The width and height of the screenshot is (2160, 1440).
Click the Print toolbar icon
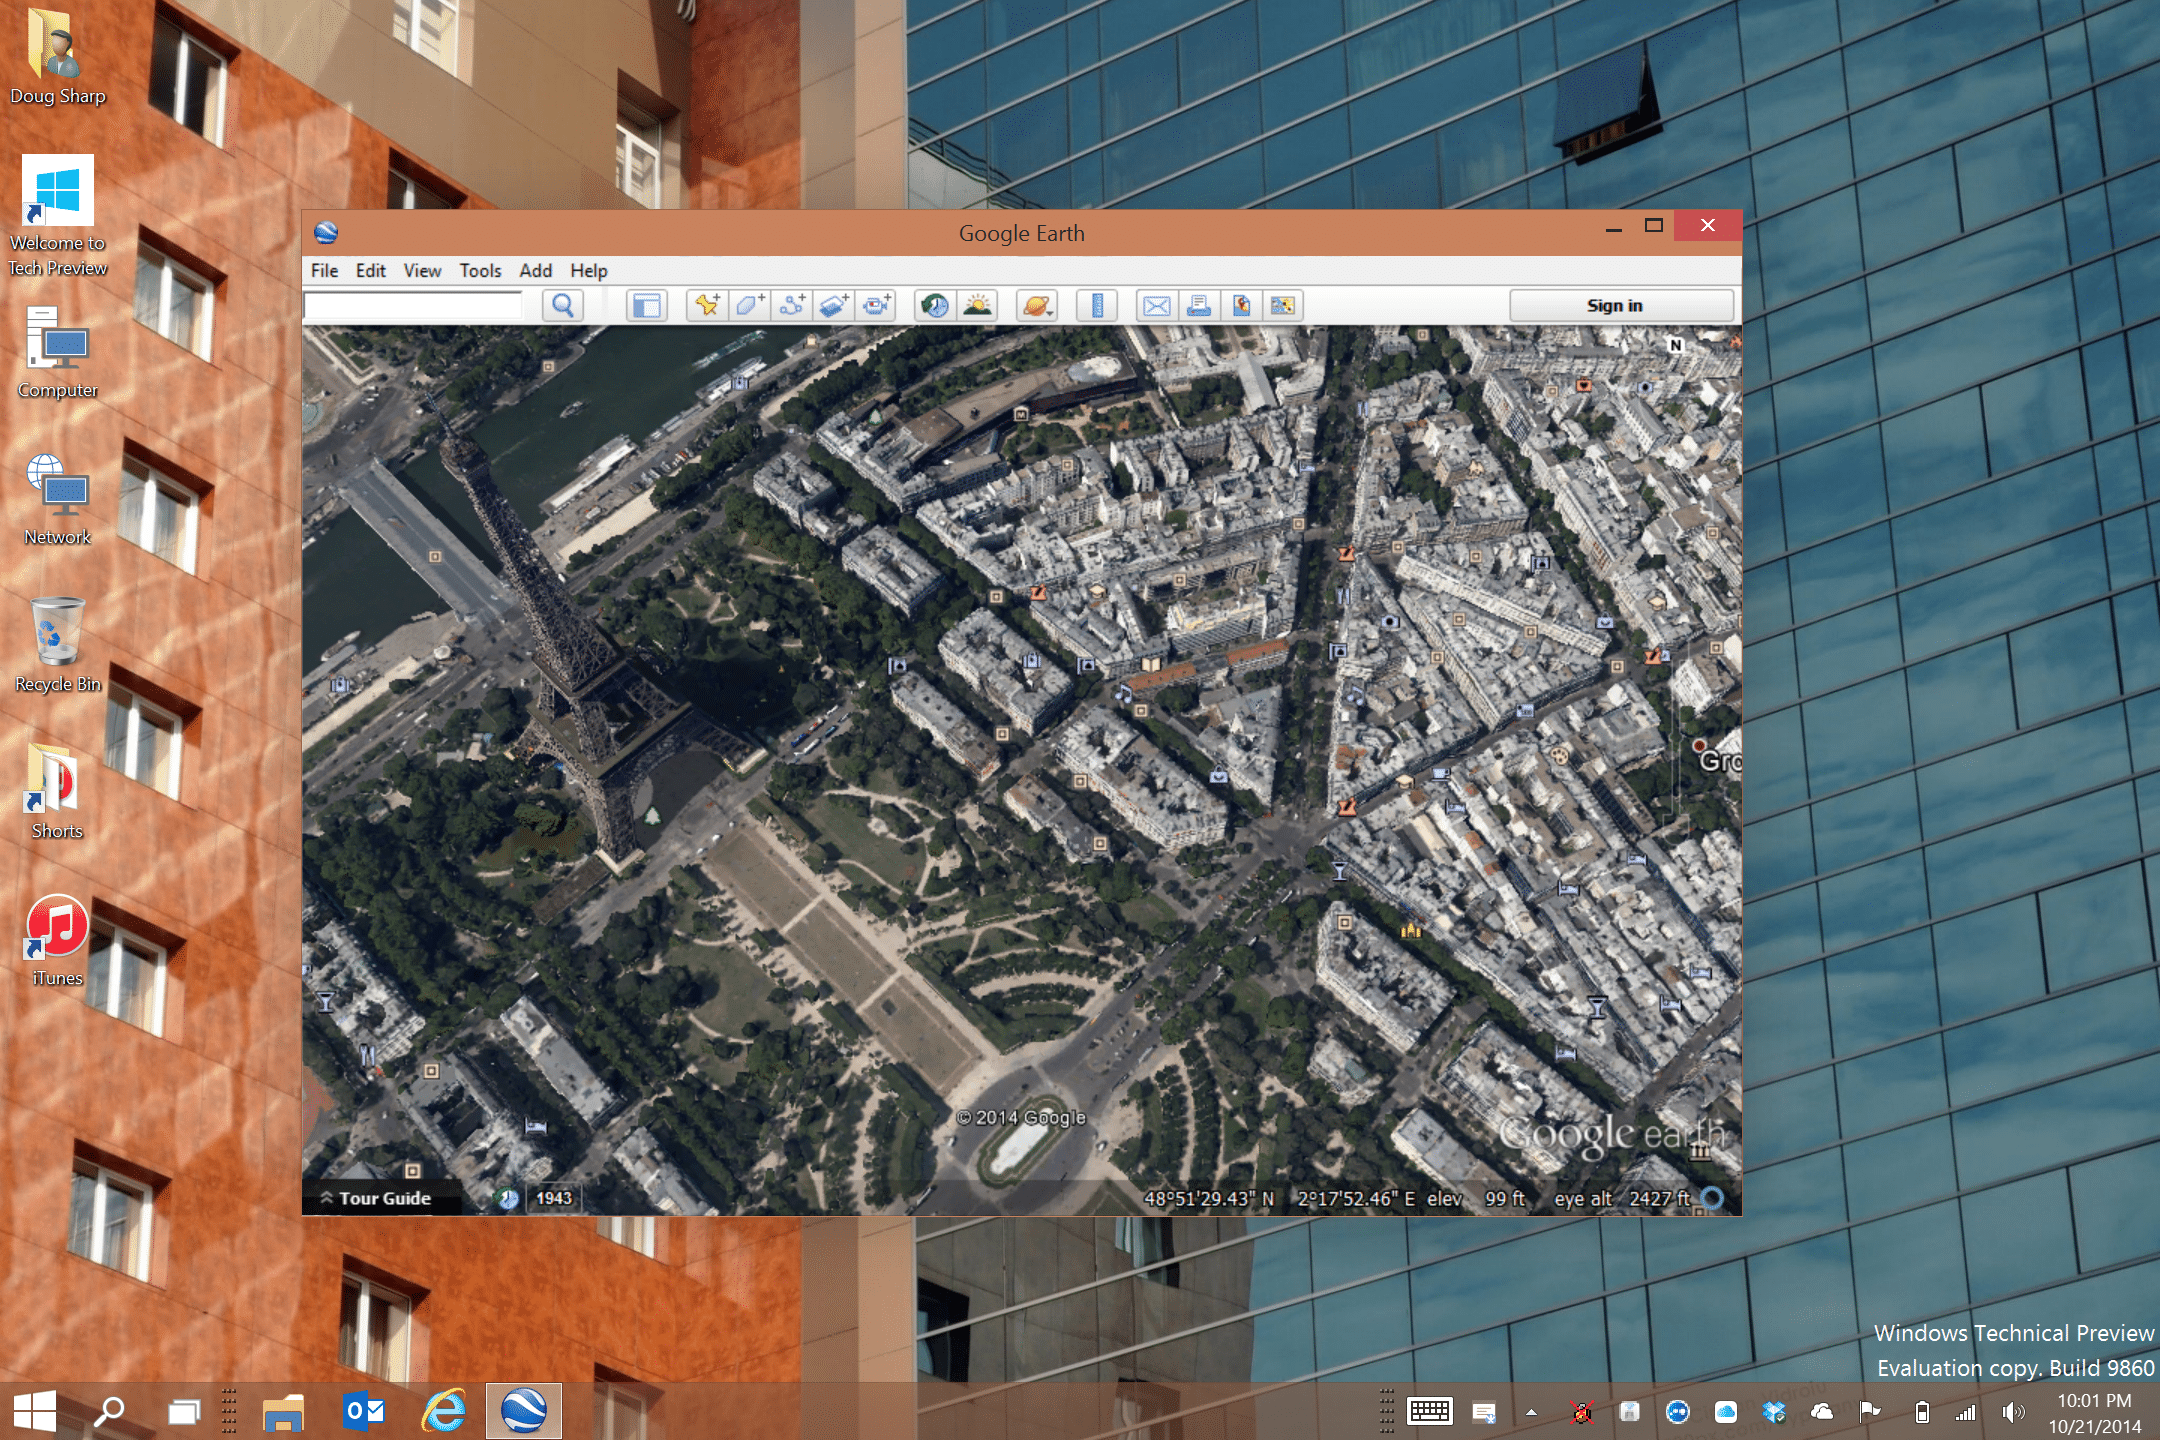pos(1198,305)
